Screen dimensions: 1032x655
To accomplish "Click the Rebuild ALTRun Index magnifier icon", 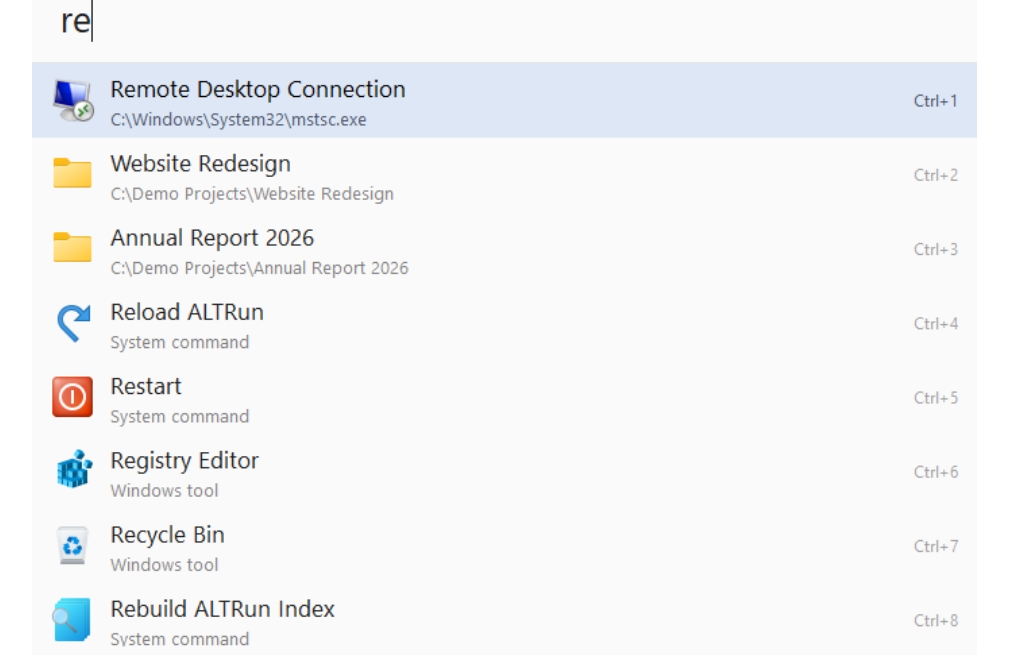I will [x=72, y=619].
